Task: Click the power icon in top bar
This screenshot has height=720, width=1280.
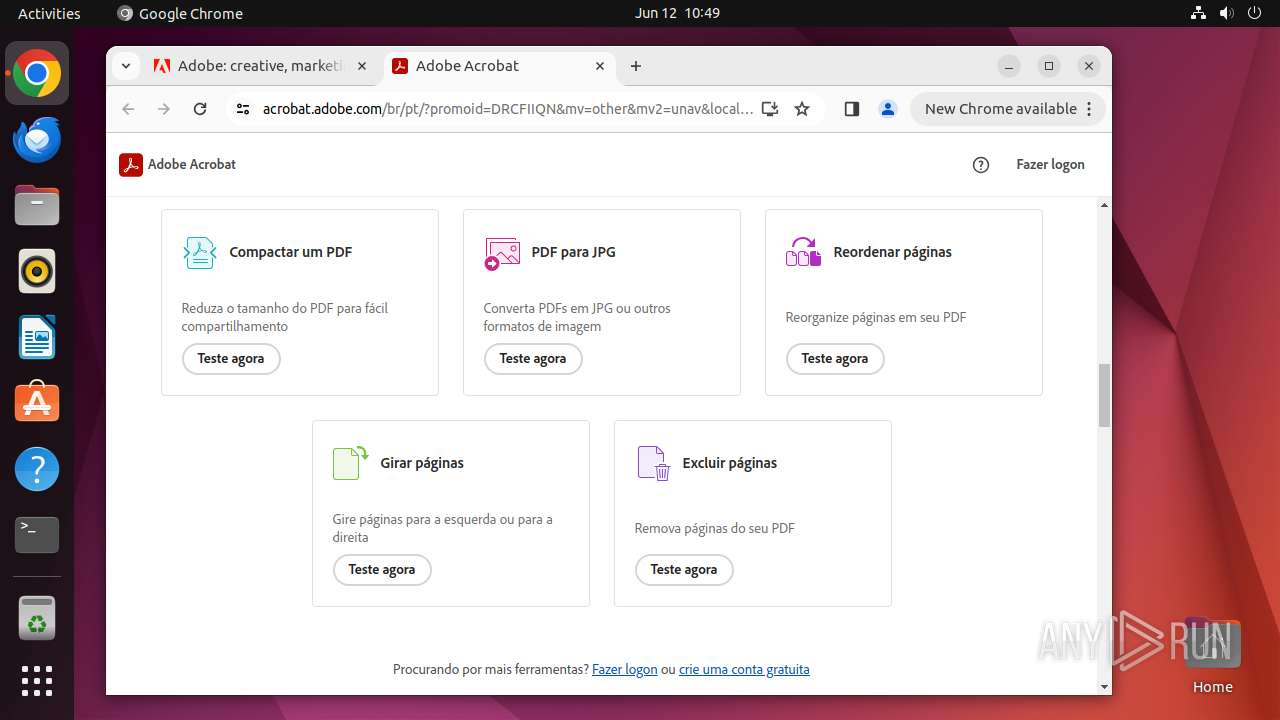Action: point(1254,13)
